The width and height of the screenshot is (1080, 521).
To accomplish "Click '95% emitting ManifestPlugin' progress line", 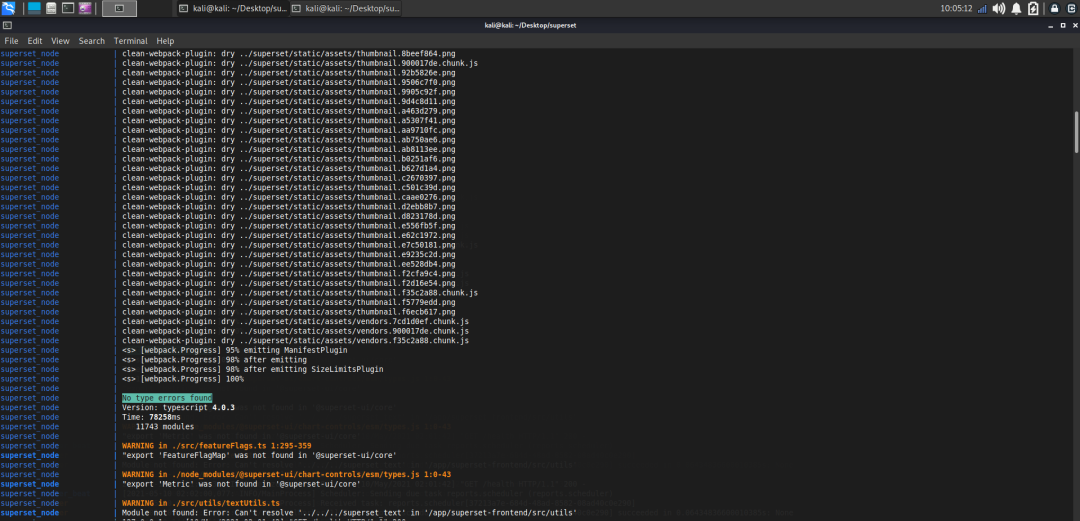I will coord(235,349).
